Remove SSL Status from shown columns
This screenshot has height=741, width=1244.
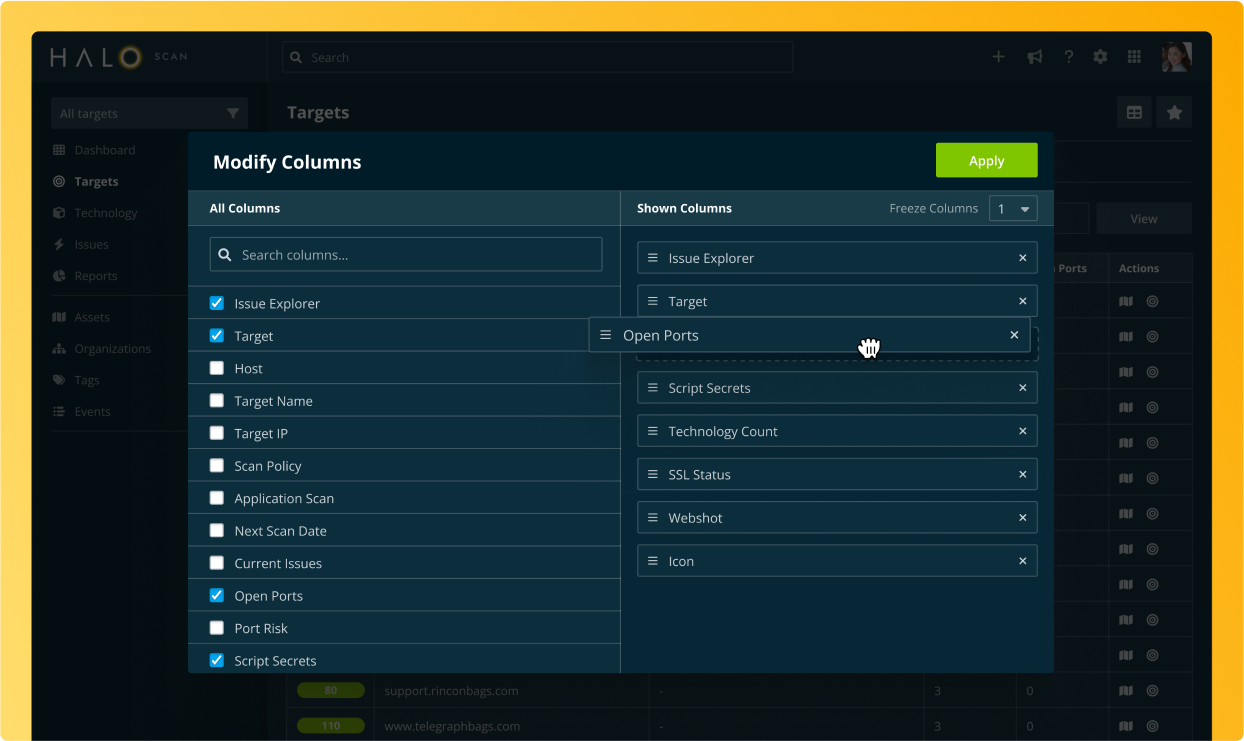tap(1022, 474)
